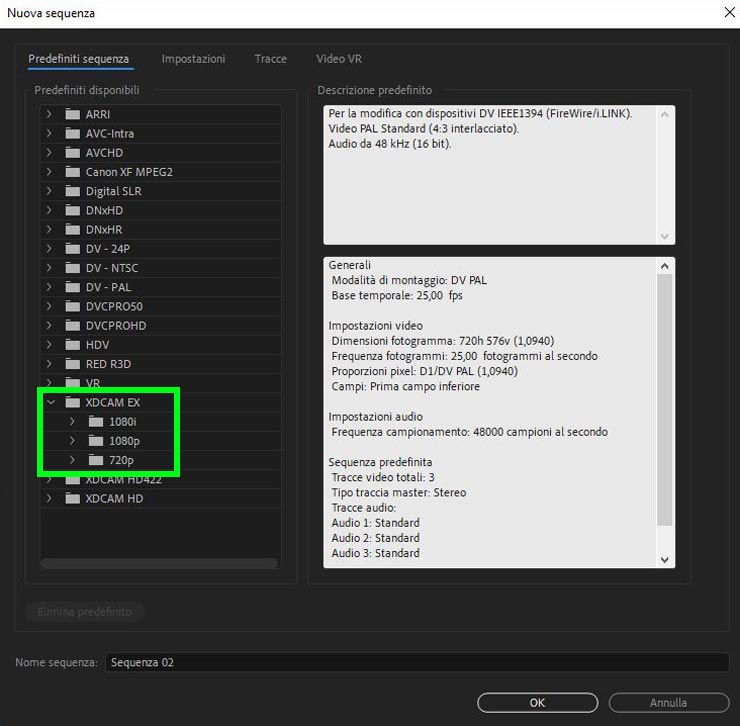Image resolution: width=740 pixels, height=726 pixels.
Task: Click the HDV folder icon
Action: (x=72, y=345)
